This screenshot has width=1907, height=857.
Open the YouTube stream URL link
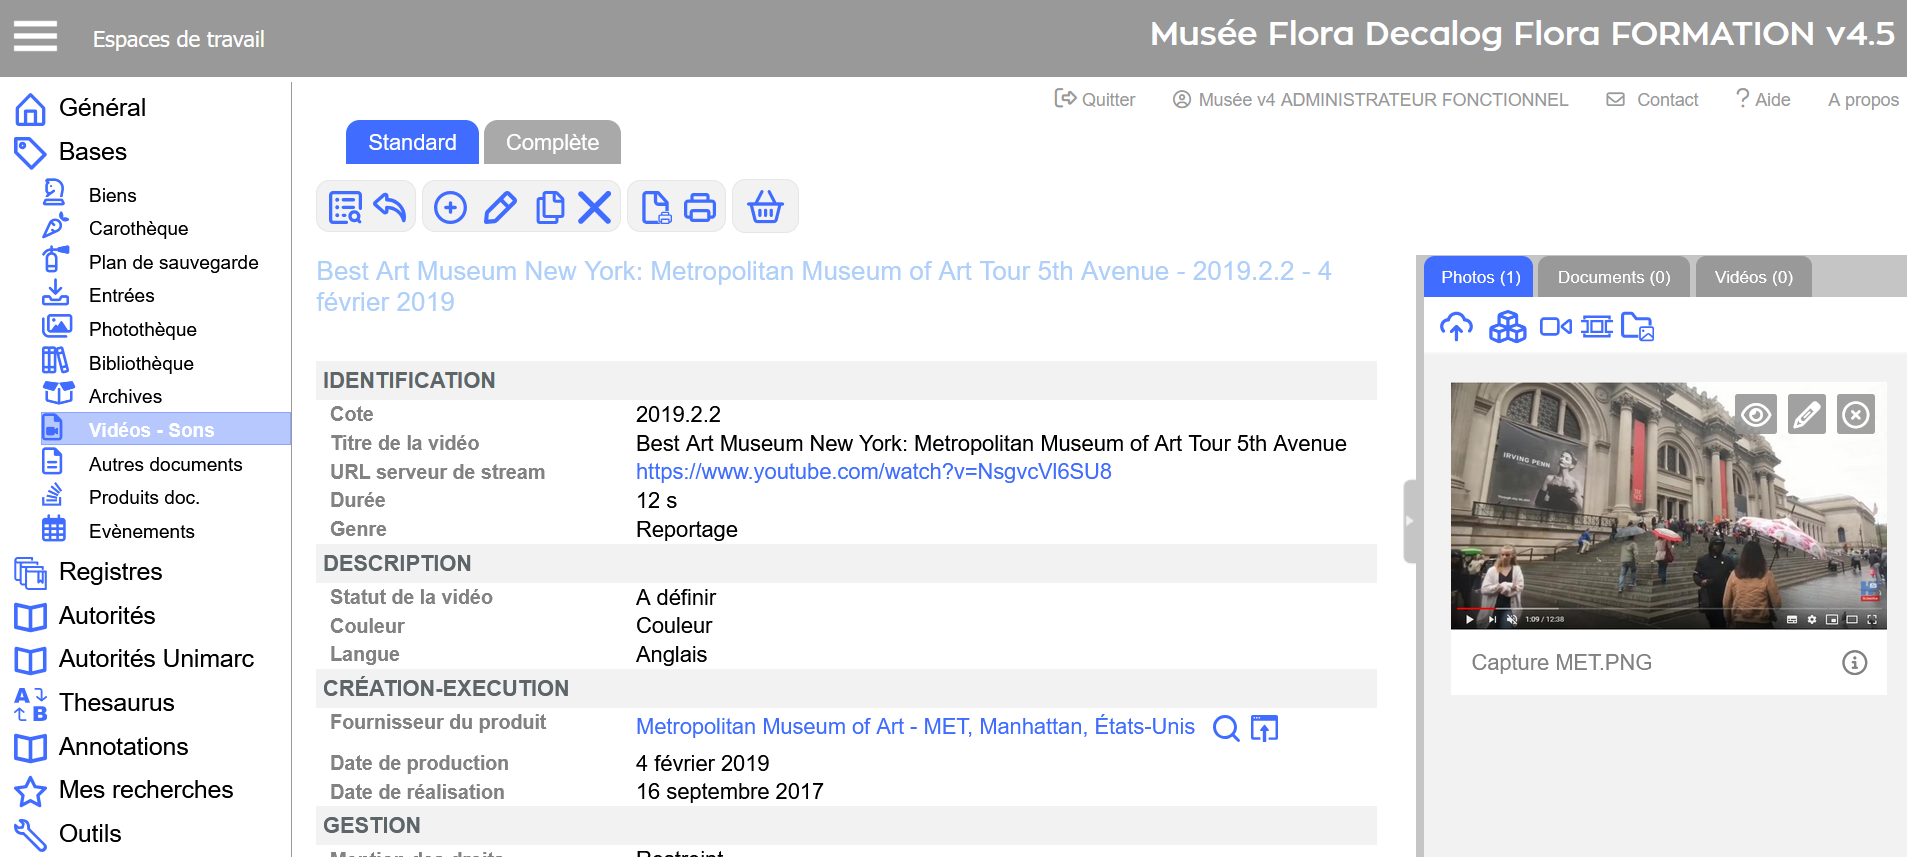(x=873, y=472)
